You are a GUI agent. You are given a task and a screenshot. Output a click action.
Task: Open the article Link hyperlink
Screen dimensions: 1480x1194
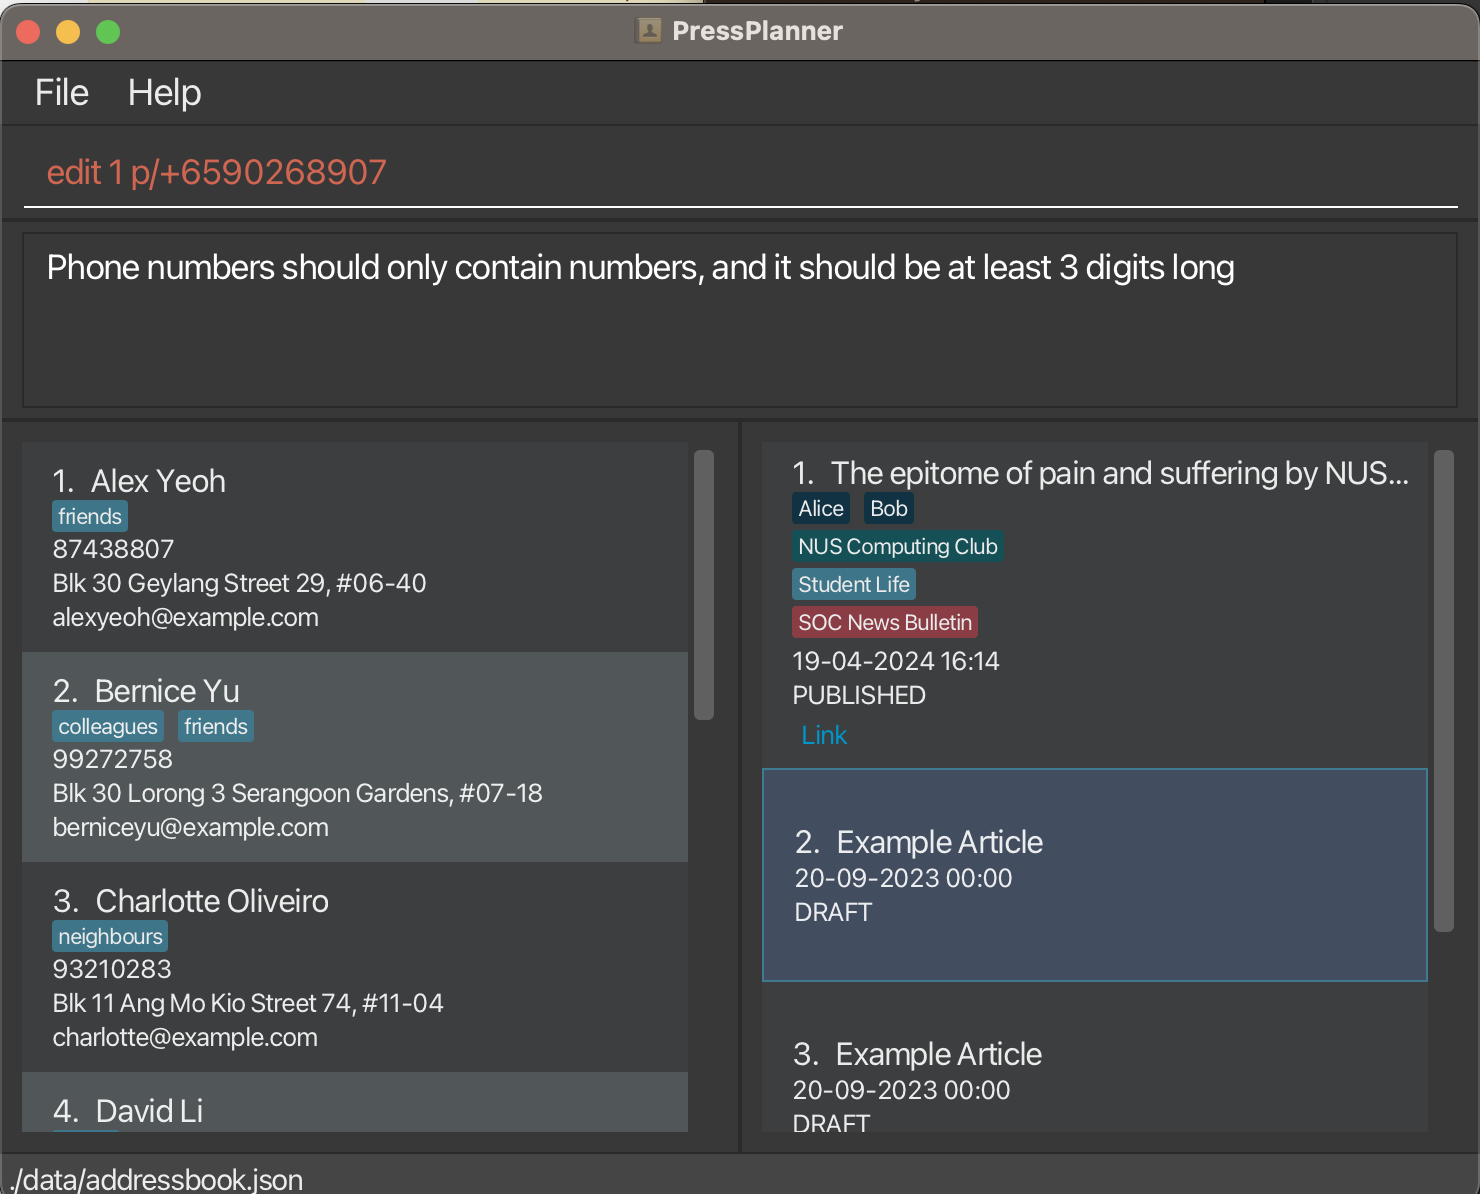tap(824, 735)
